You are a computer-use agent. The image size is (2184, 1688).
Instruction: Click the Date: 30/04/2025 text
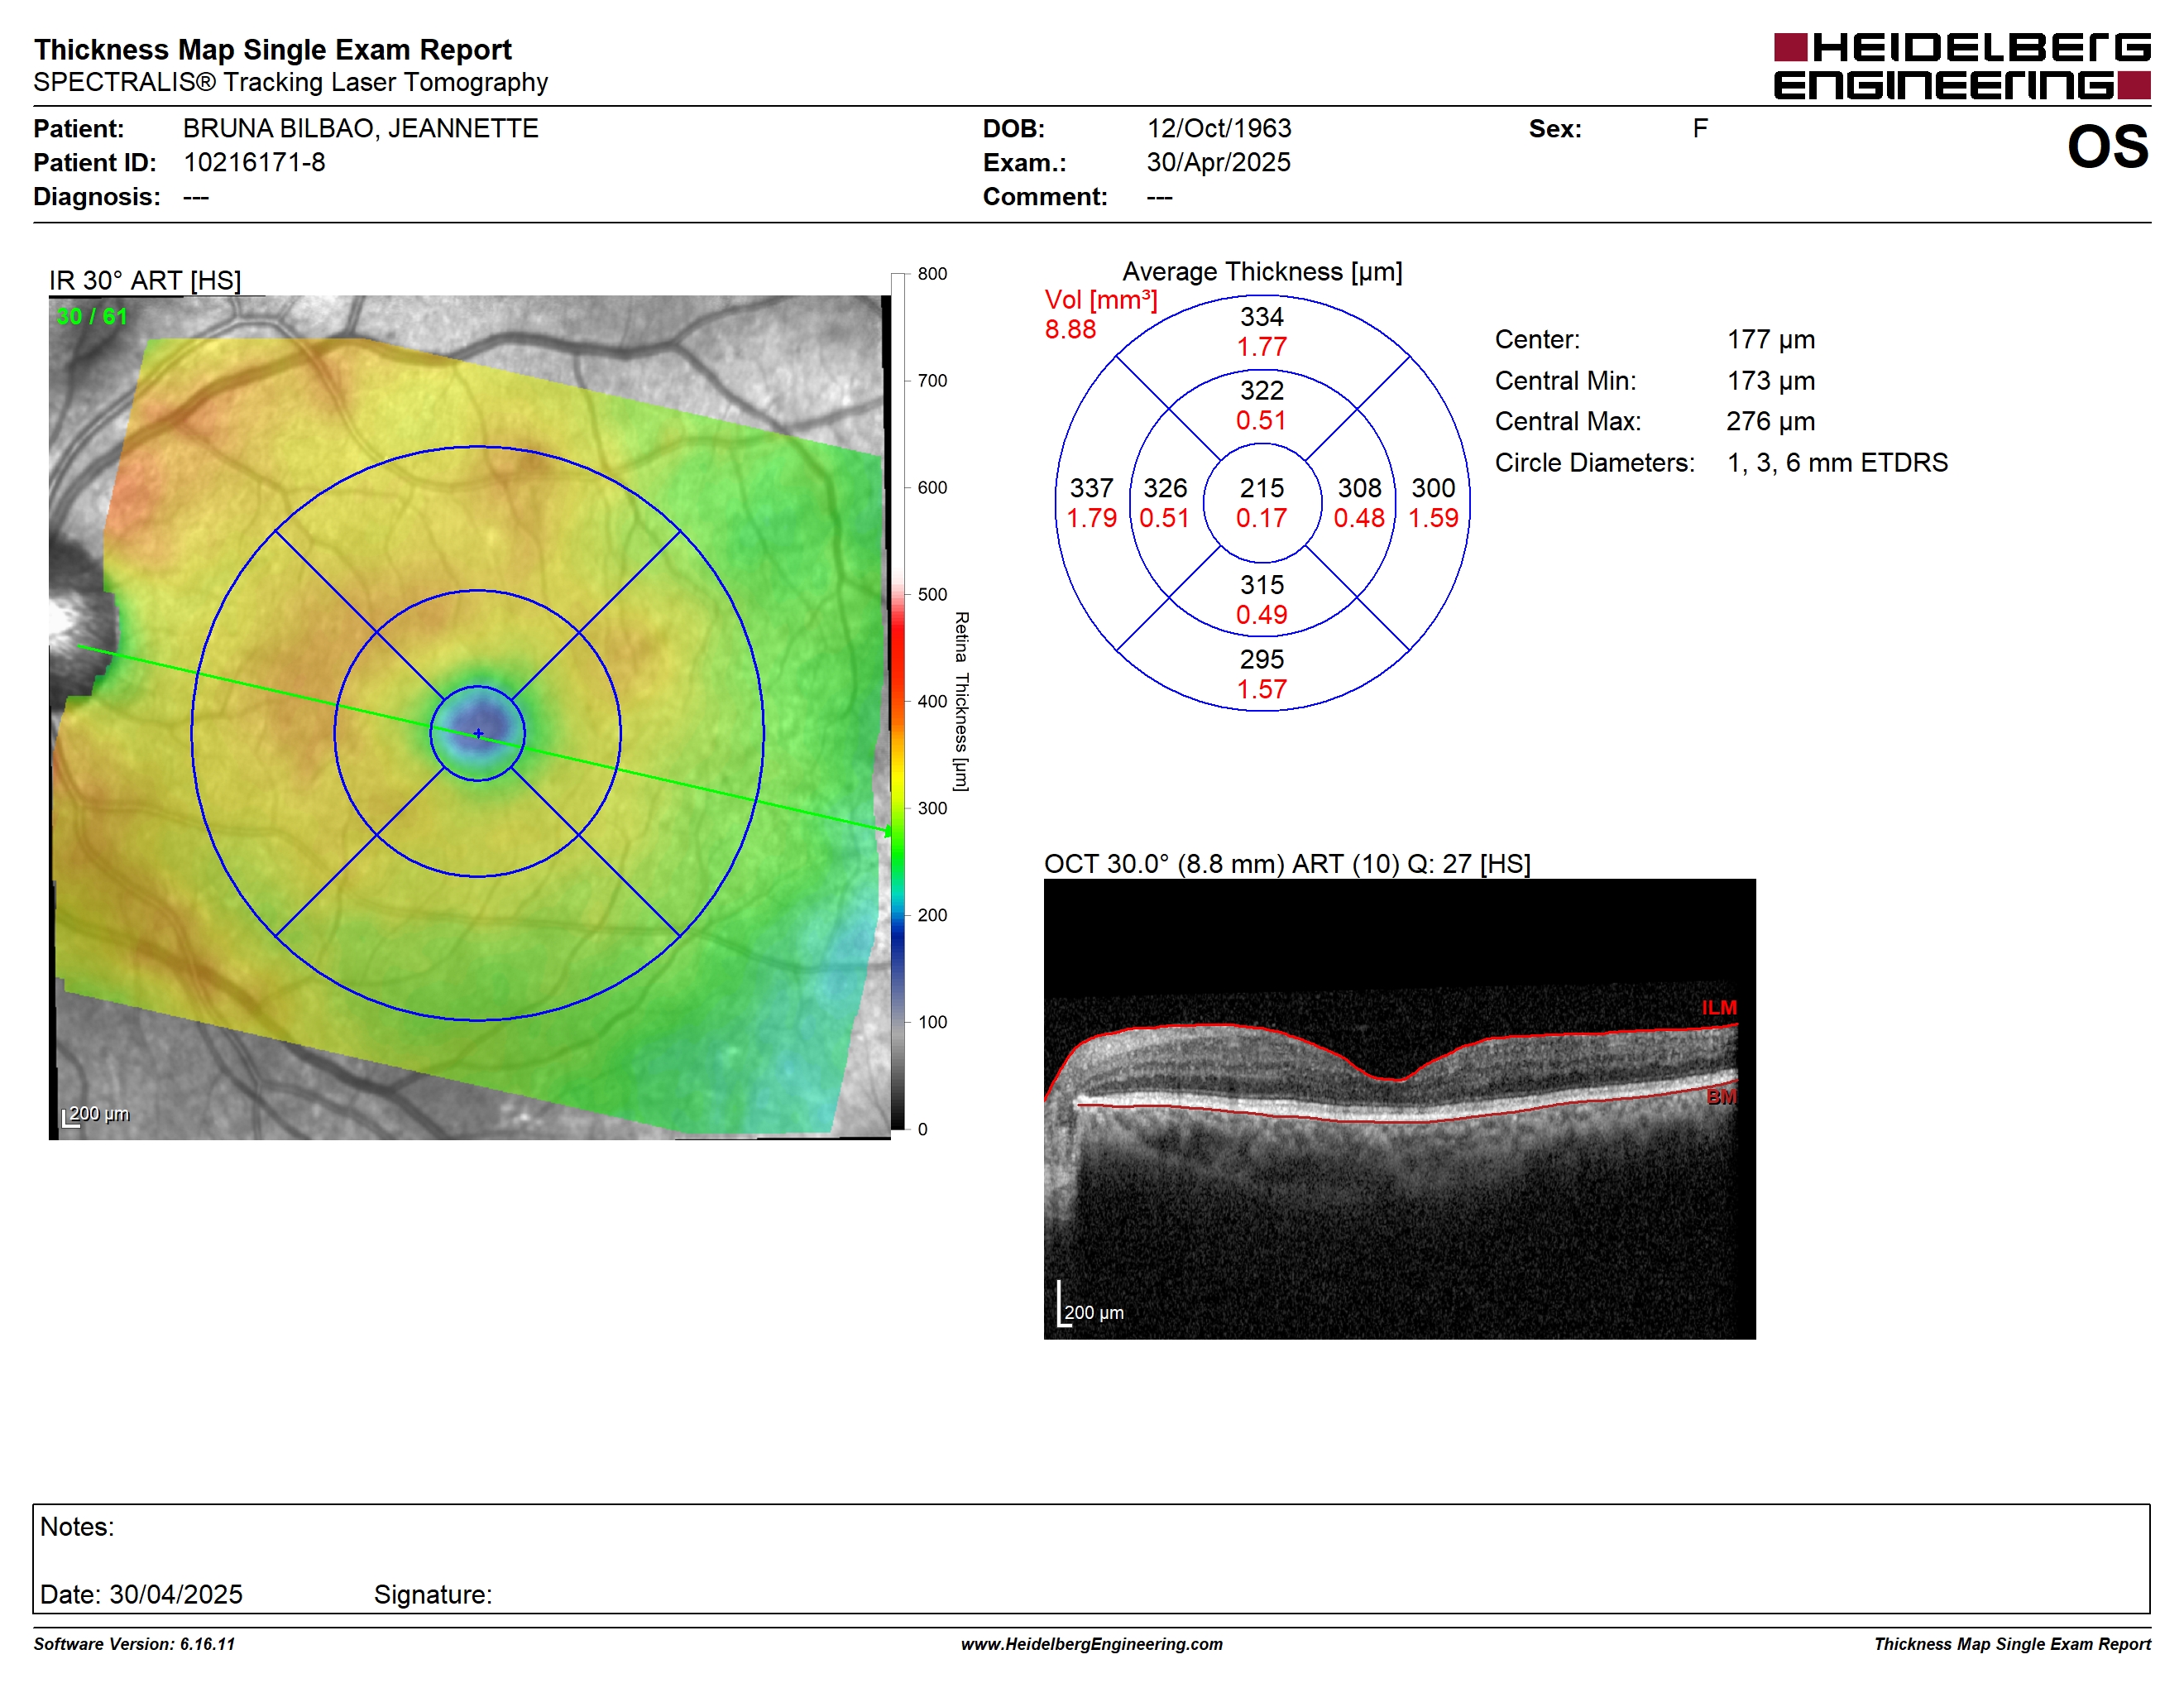pyautogui.click(x=141, y=1595)
